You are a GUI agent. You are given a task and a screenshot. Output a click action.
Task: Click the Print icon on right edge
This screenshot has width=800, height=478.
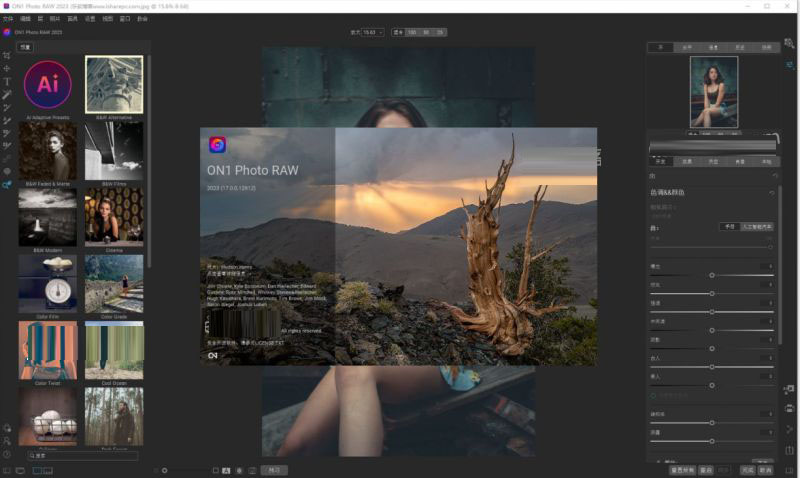[789, 409]
